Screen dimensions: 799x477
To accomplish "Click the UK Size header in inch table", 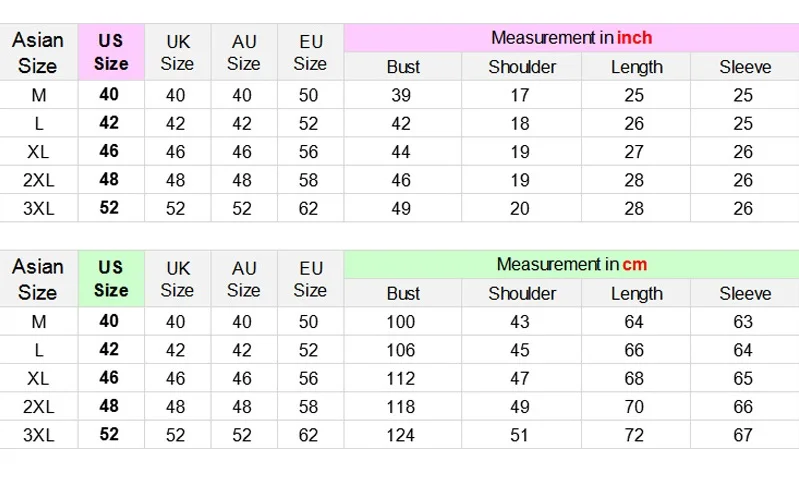I will [177, 52].
